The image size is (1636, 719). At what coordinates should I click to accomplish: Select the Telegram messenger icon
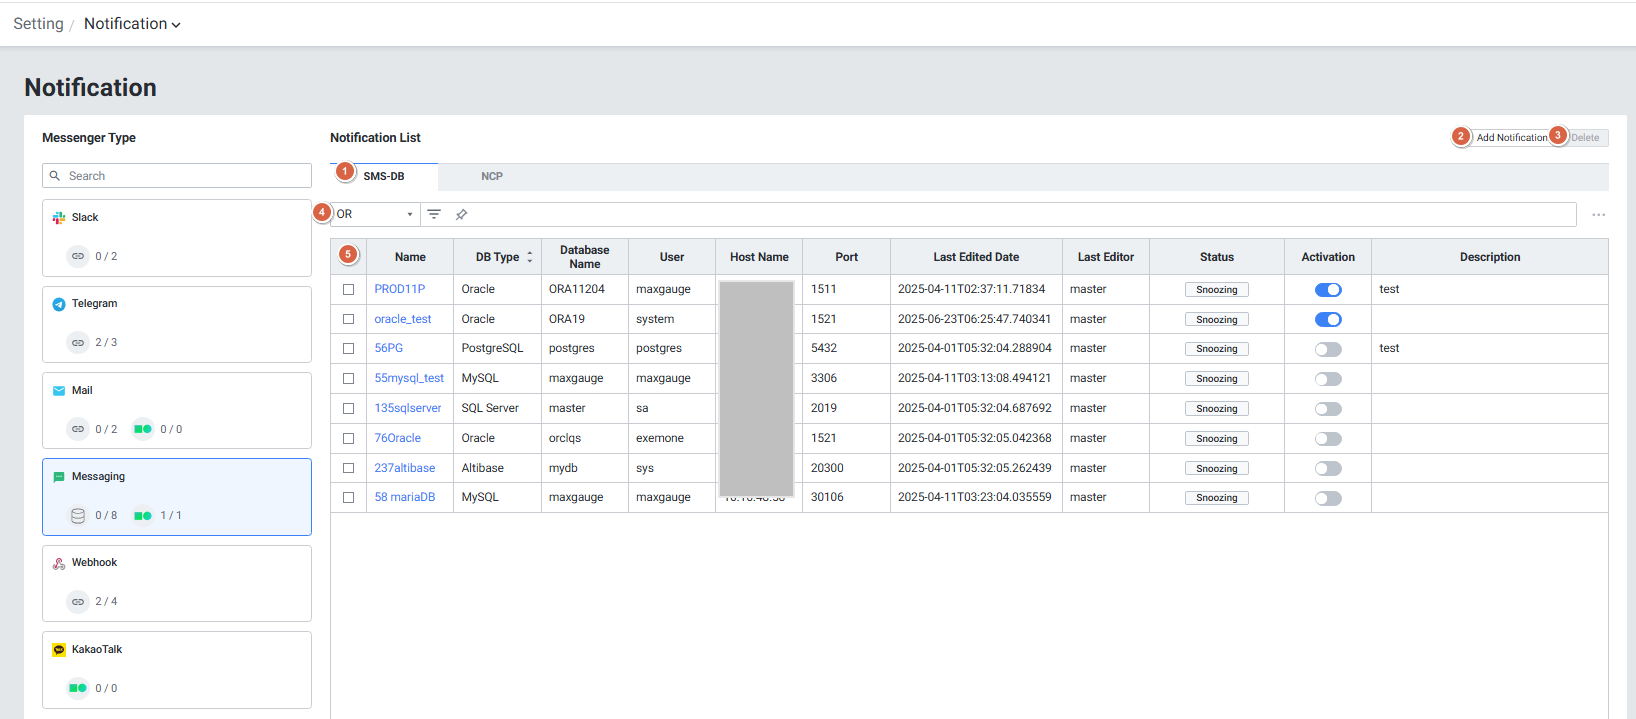(x=59, y=304)
